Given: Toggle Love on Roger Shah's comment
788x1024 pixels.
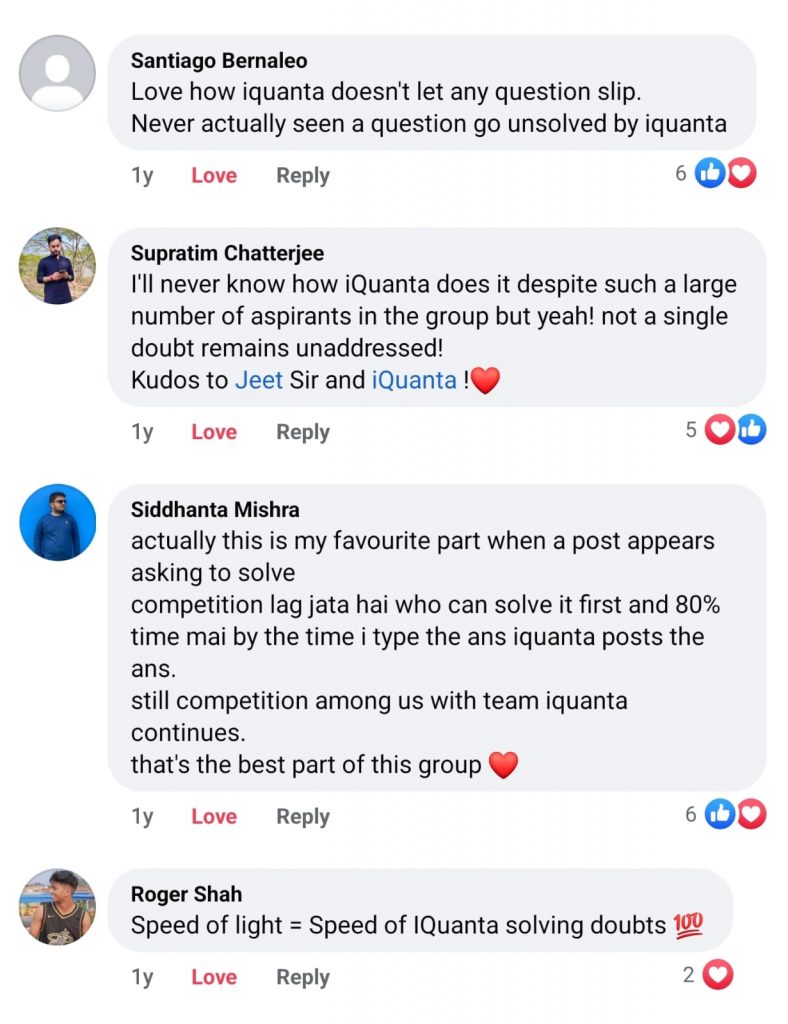Looking at the screenshot, I should pyautogui.click(x=213, y=977).
